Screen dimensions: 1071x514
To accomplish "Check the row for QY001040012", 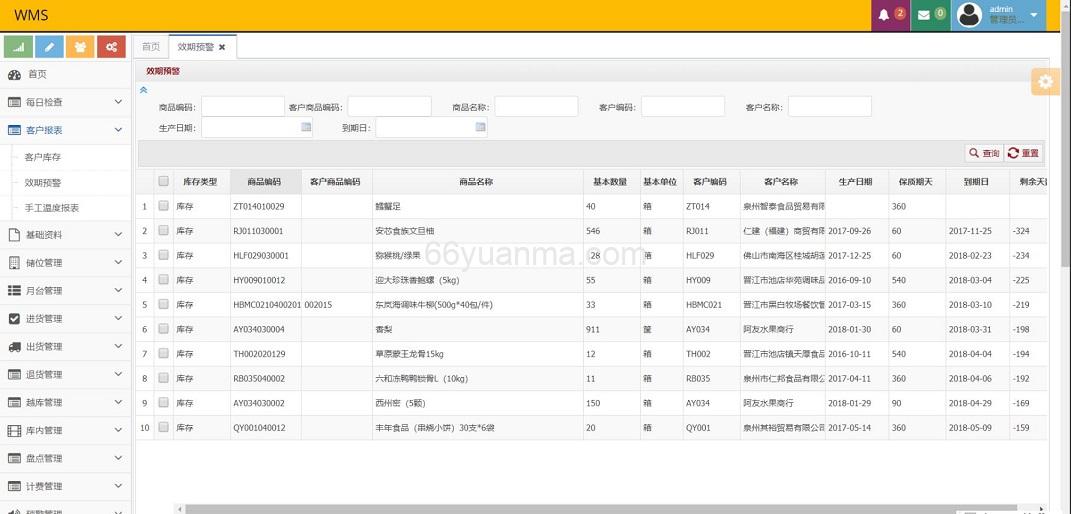I will click(x=163, y=427).
